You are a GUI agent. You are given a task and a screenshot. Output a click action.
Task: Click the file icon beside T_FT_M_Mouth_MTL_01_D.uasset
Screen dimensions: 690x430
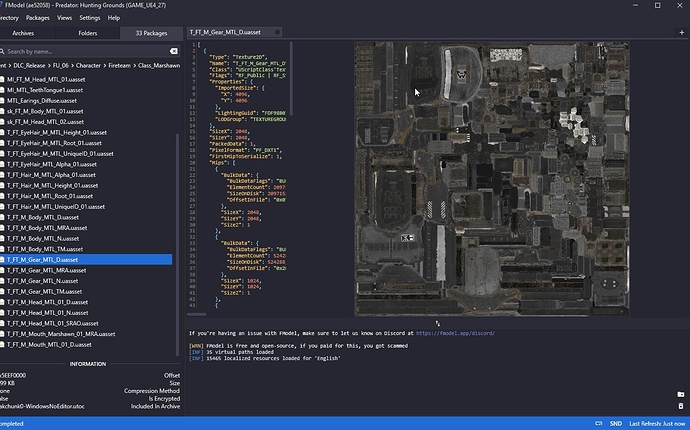tap(2, 345)
